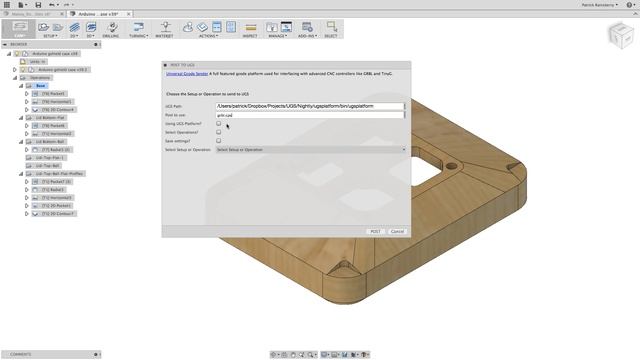Select the Lid Bottom Ball setup

pos(50,142)
